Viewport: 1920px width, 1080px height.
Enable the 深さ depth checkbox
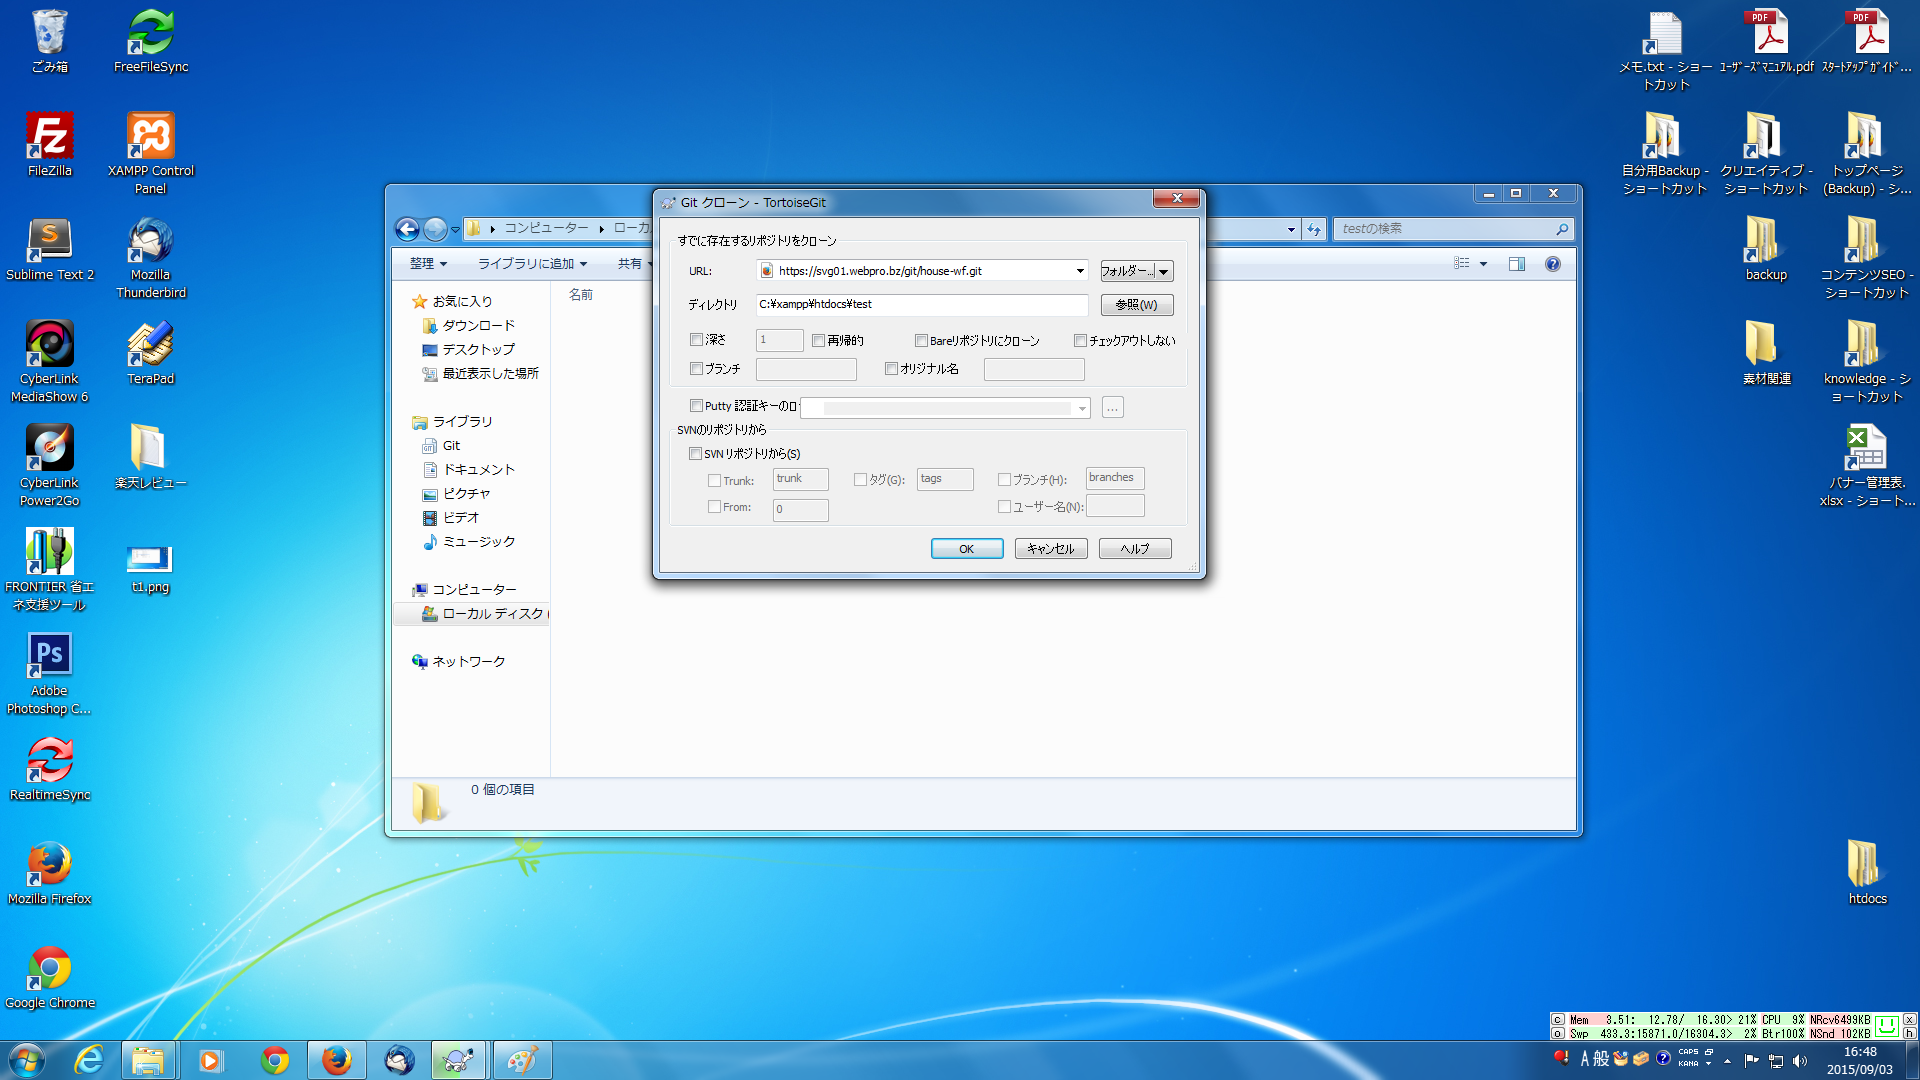tap(697, 340)
